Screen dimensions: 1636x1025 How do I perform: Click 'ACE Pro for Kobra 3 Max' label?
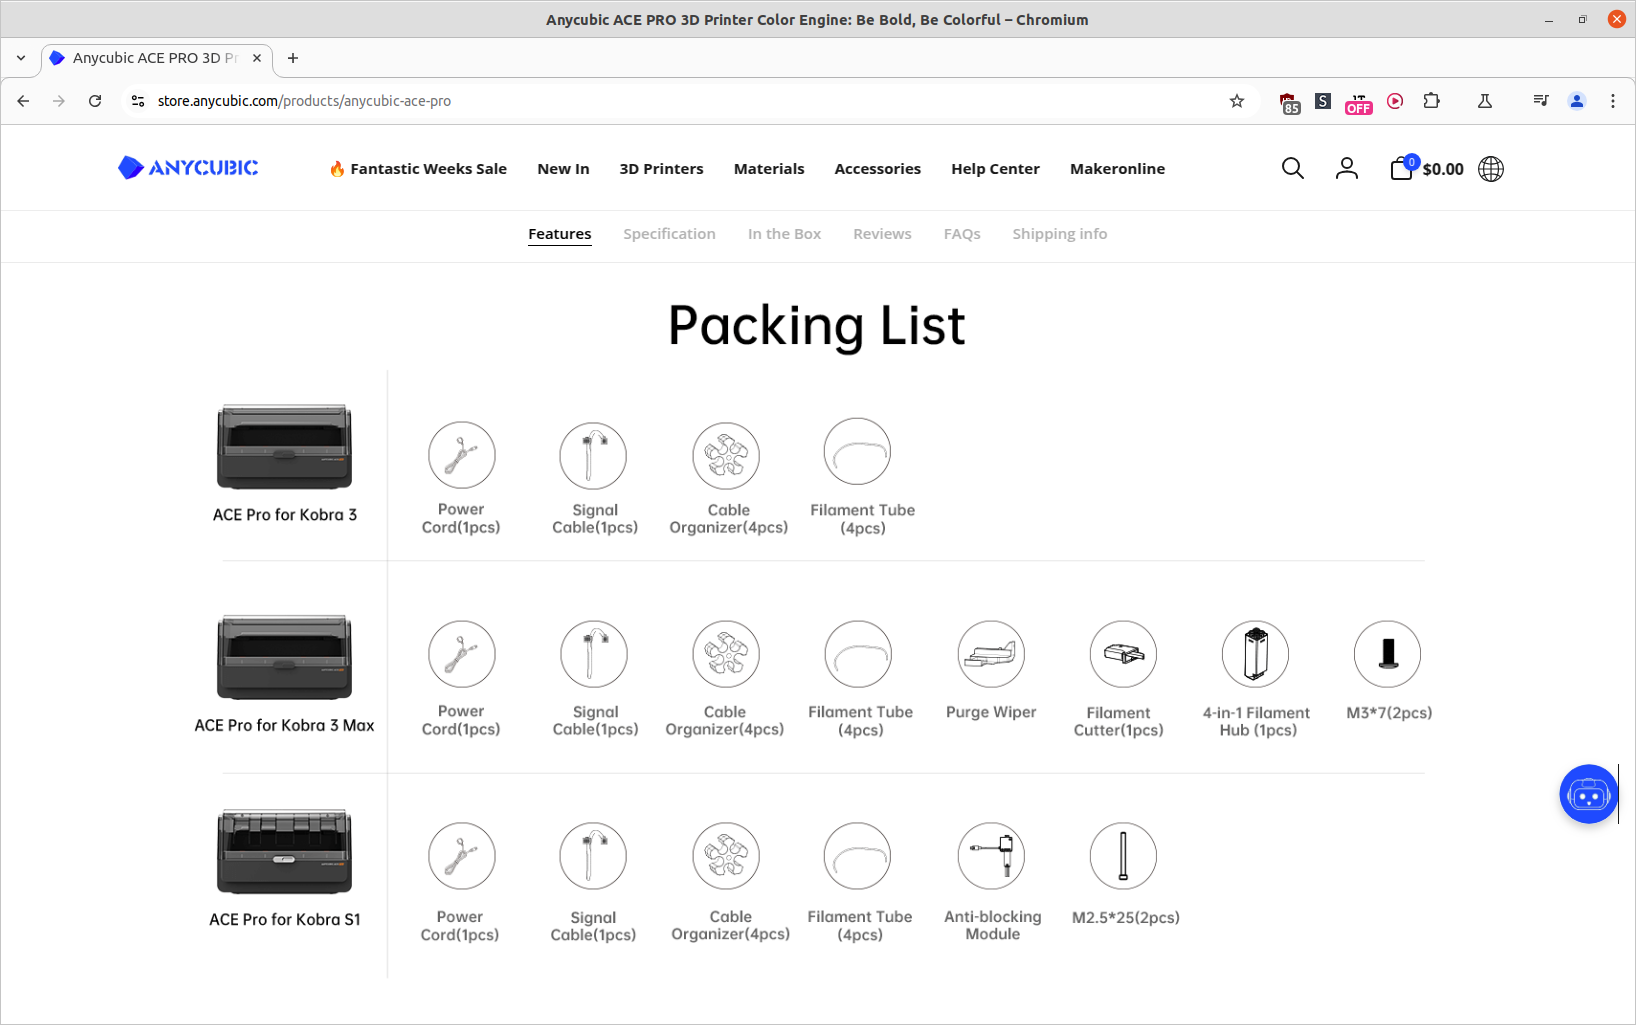(x=284, y=725)
